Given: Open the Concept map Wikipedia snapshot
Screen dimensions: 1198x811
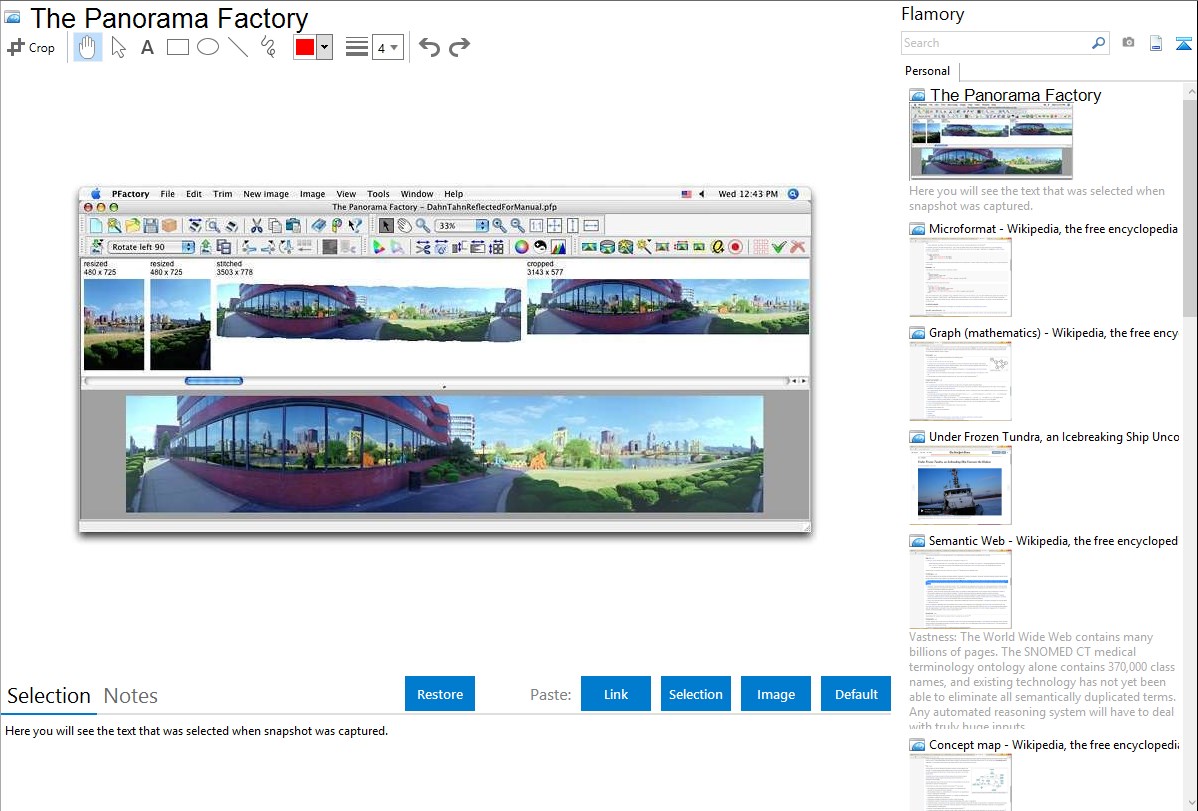Looking at the screenshot, I should pos(960,782).
